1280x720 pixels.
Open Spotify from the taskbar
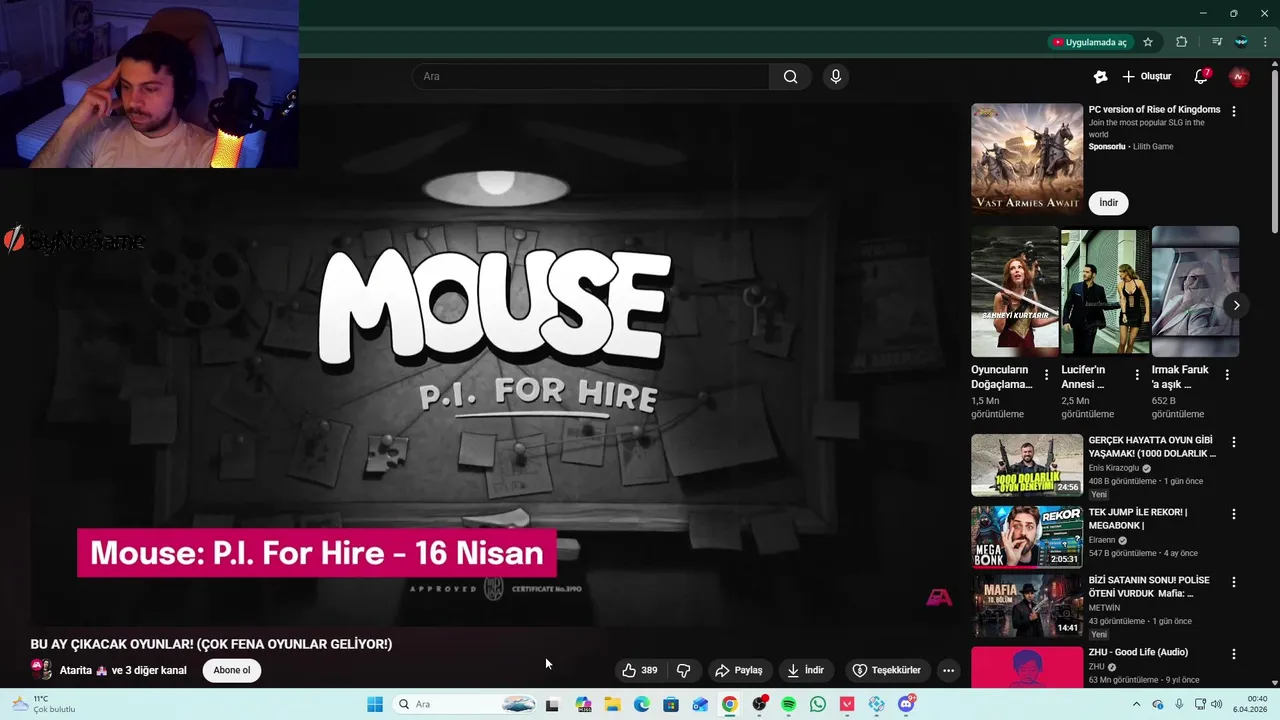[788, 704]
